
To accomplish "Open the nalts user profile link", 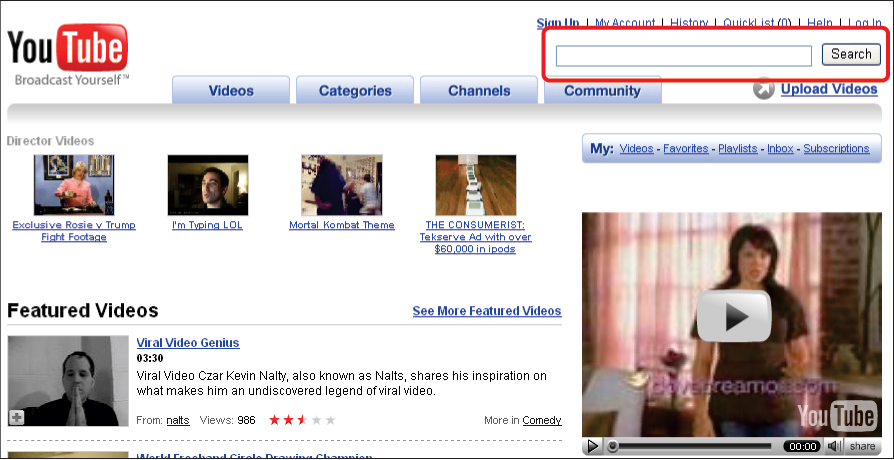I will coord(178,421).
